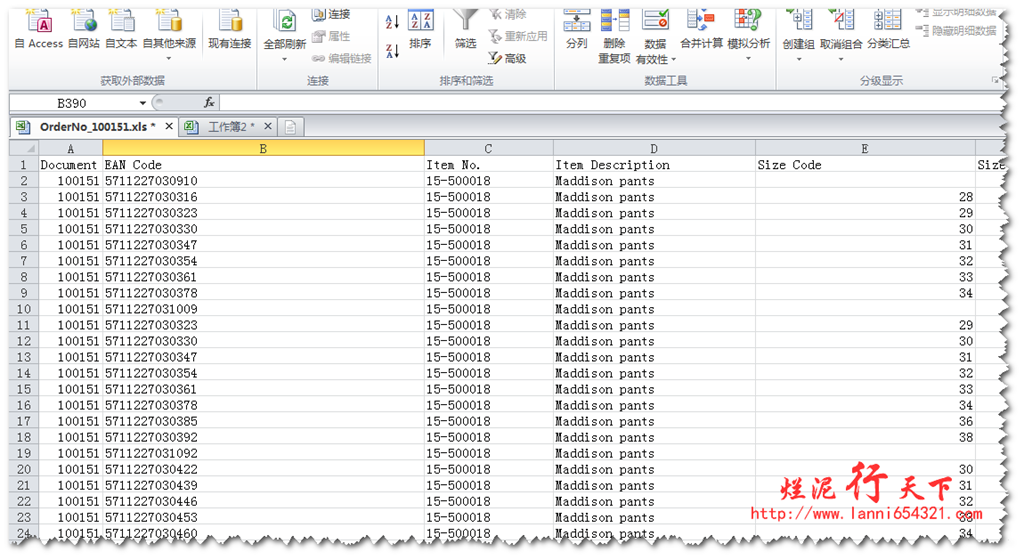The height and width of the screenshot is (560, 1024).
Task: Expand the 全部刷新 dropdown arrow
Action: [285, 59]
